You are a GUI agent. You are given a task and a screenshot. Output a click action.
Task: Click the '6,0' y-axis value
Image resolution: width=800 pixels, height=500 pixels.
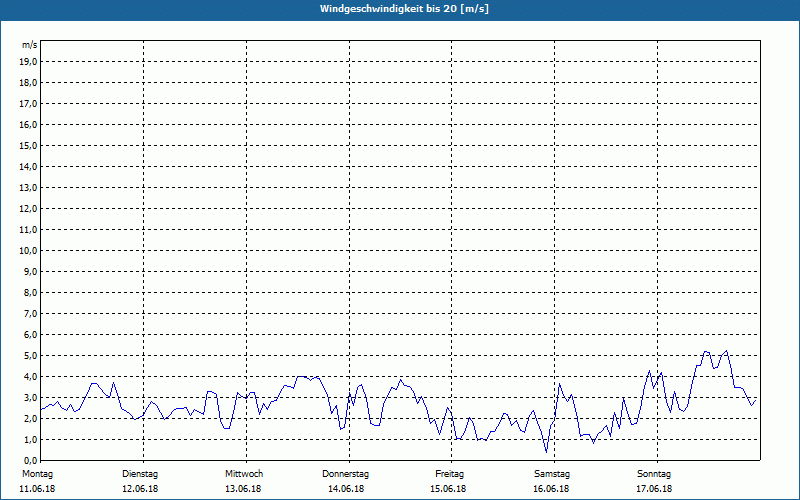[x=30, y=335]
